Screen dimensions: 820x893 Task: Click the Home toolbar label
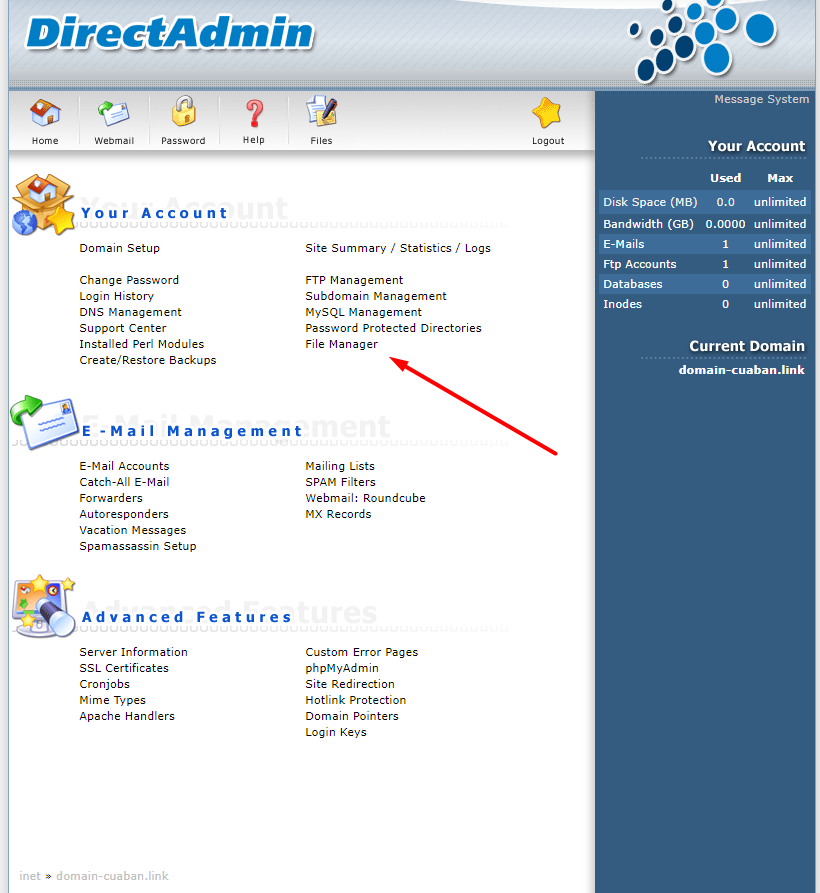pos(45,141)
